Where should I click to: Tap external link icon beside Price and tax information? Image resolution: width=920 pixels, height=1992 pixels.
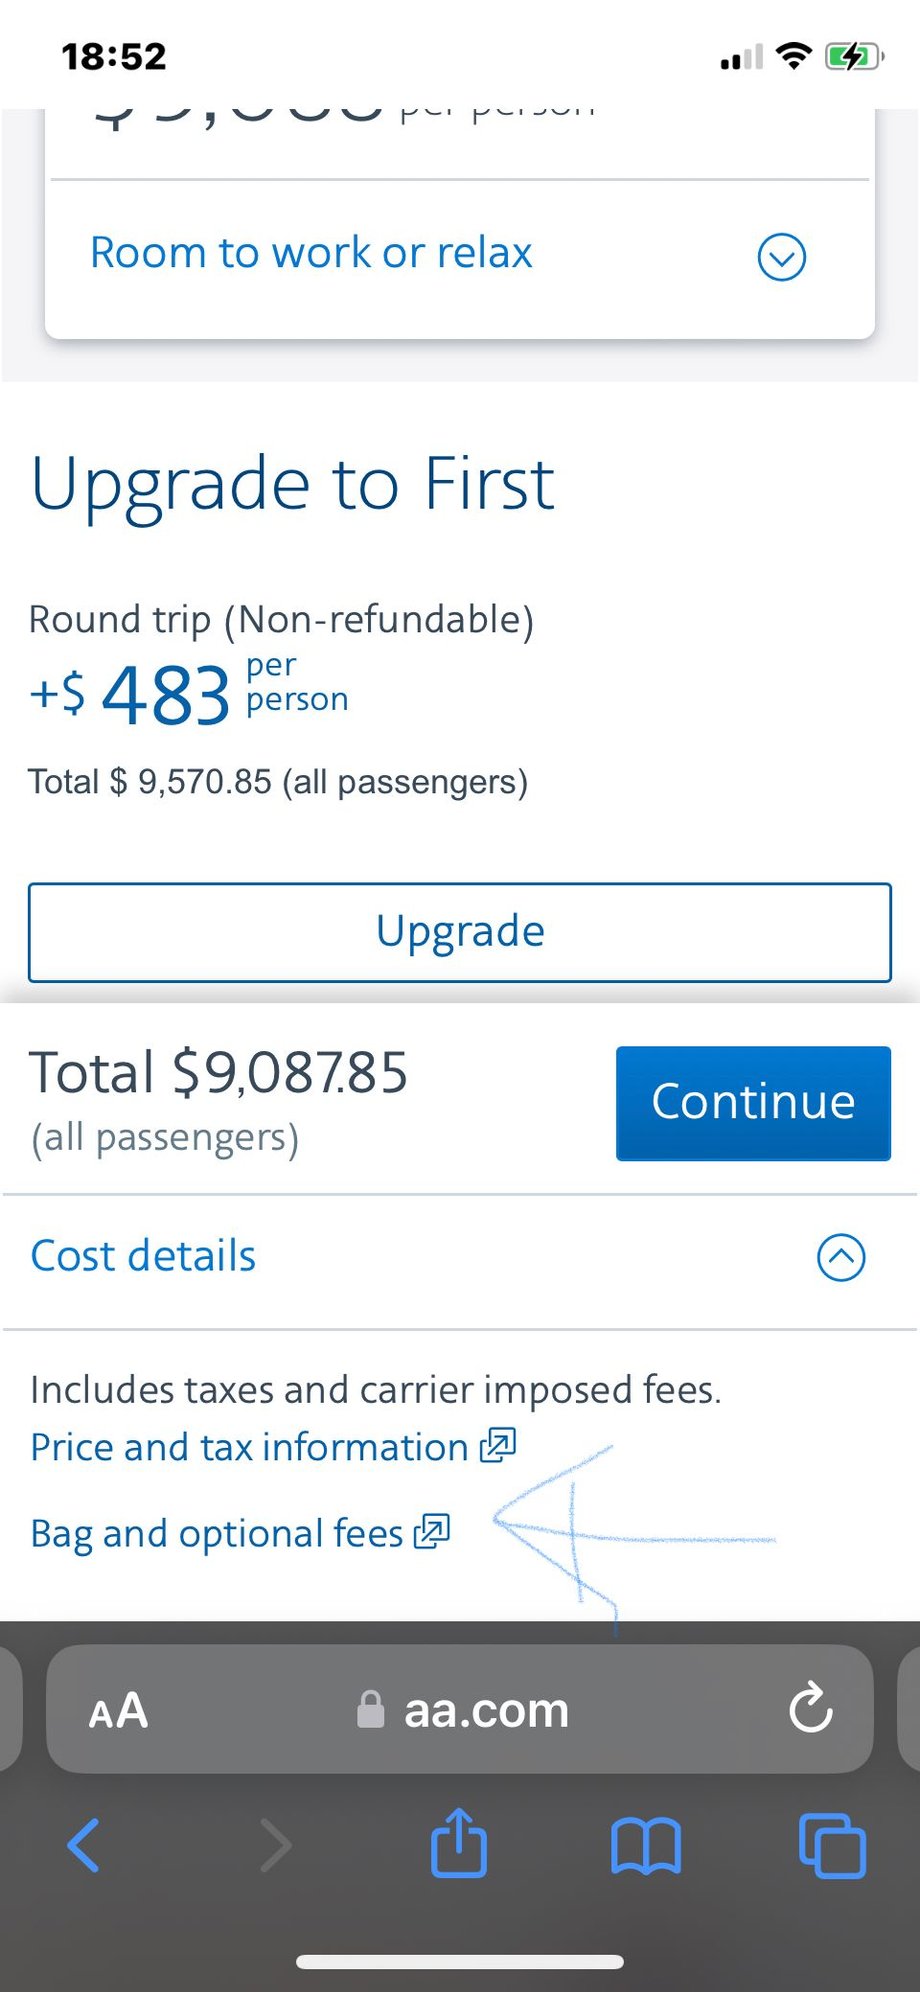[498, 1446]
